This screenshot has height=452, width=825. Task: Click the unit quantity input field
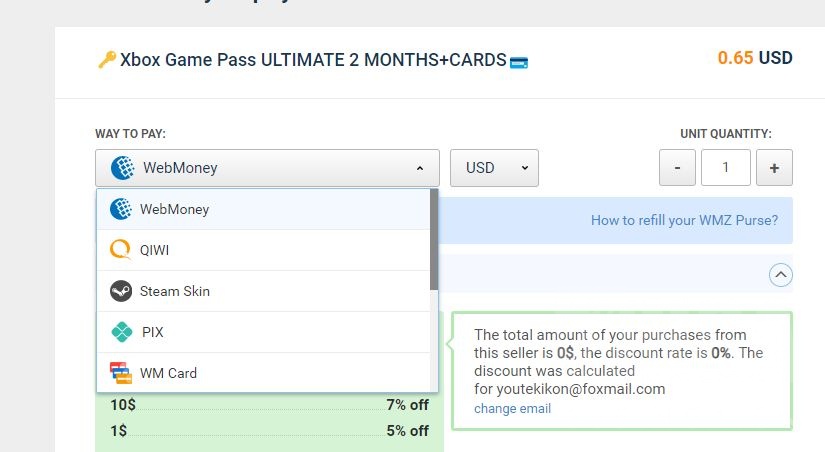tap(725, 168)
